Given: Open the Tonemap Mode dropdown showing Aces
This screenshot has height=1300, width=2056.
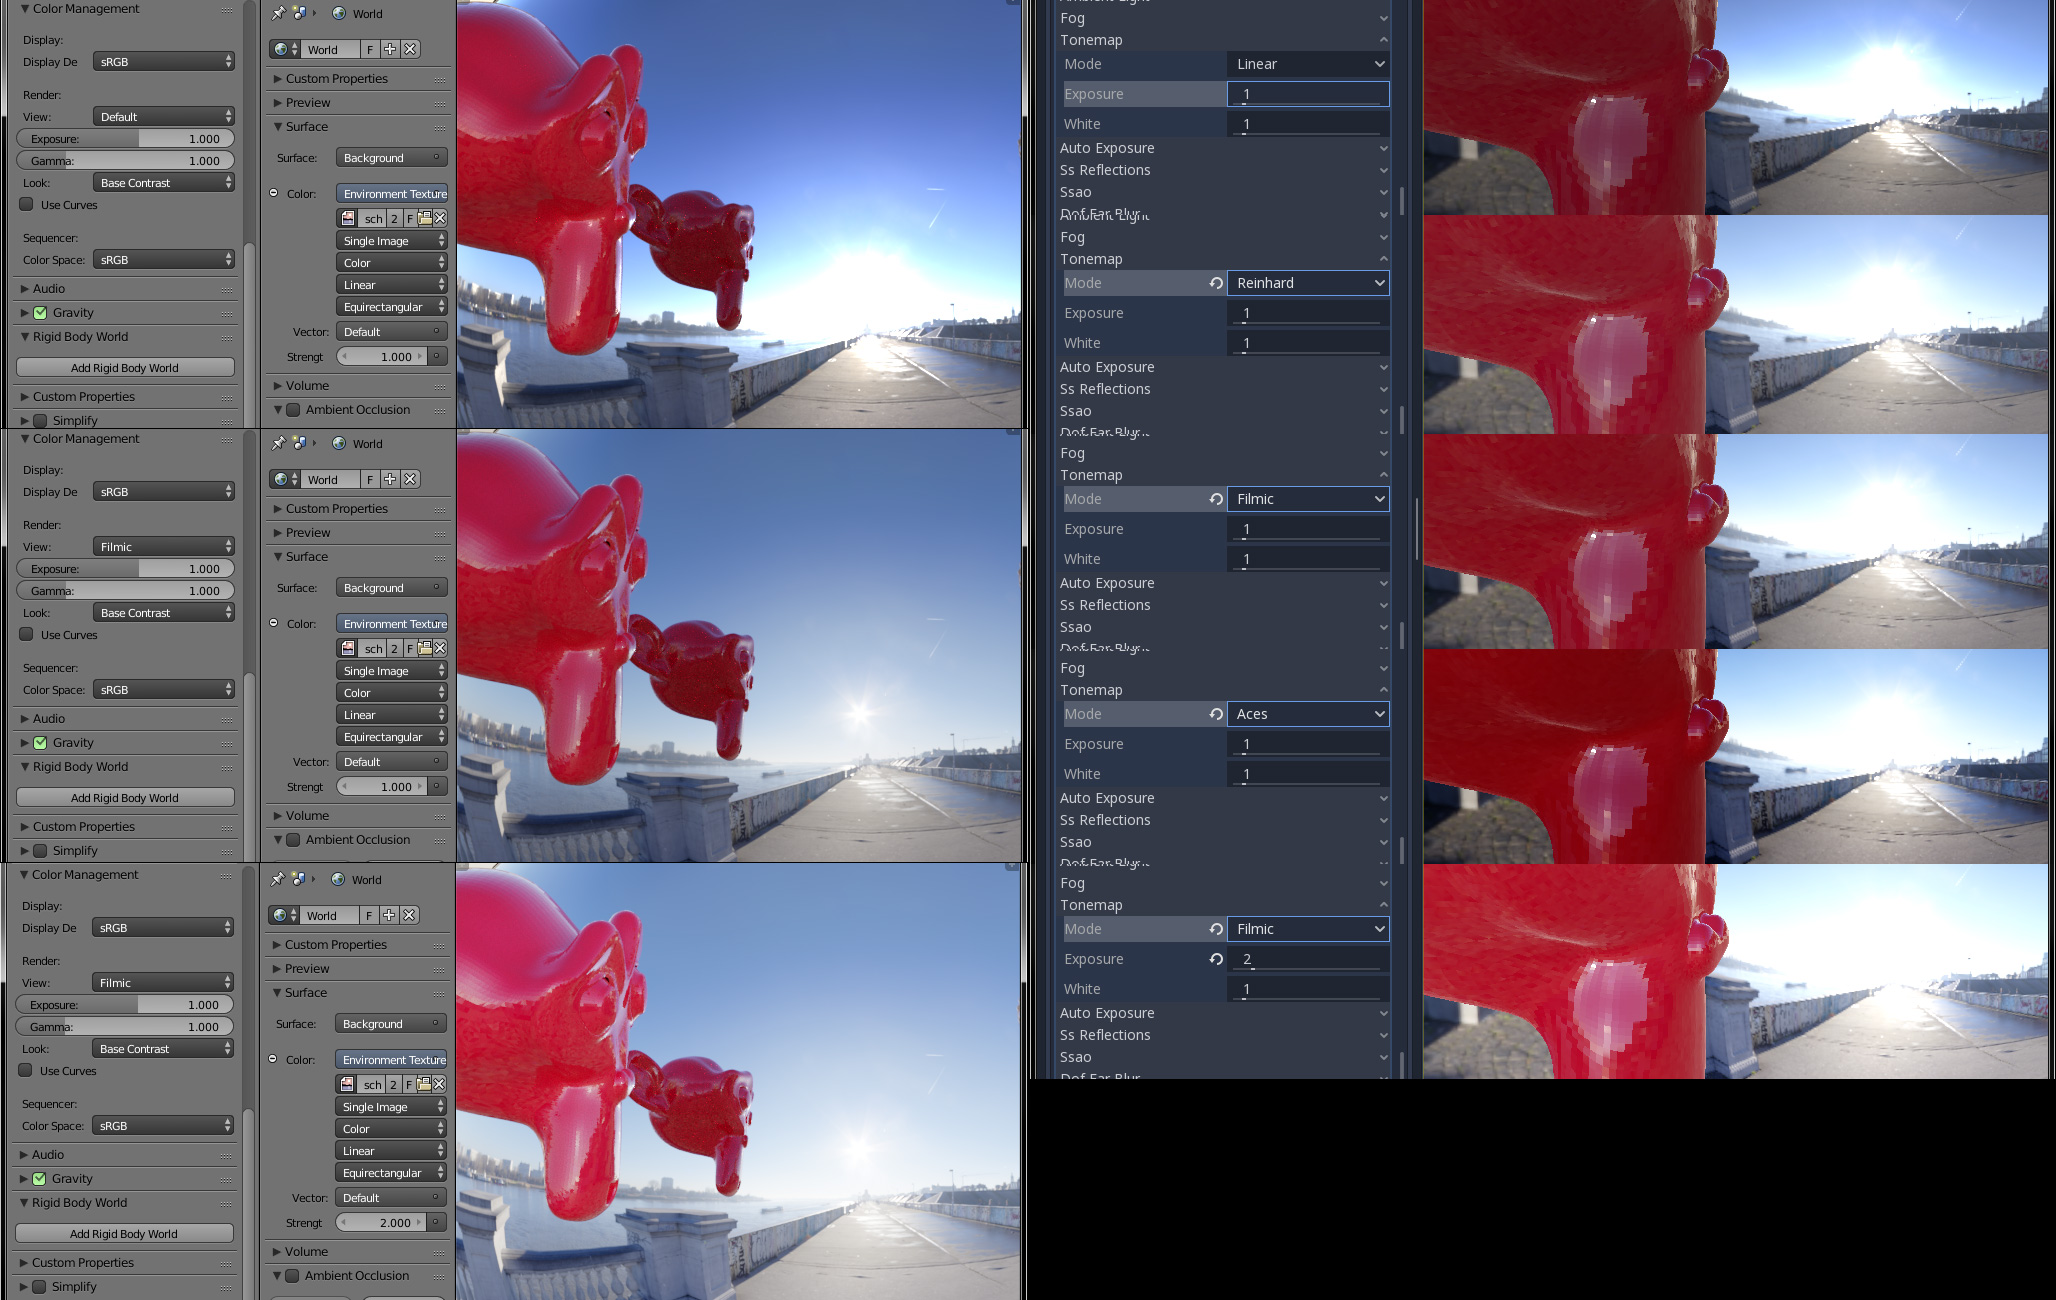Looking at the screenshot, I should coord(1308,713).
